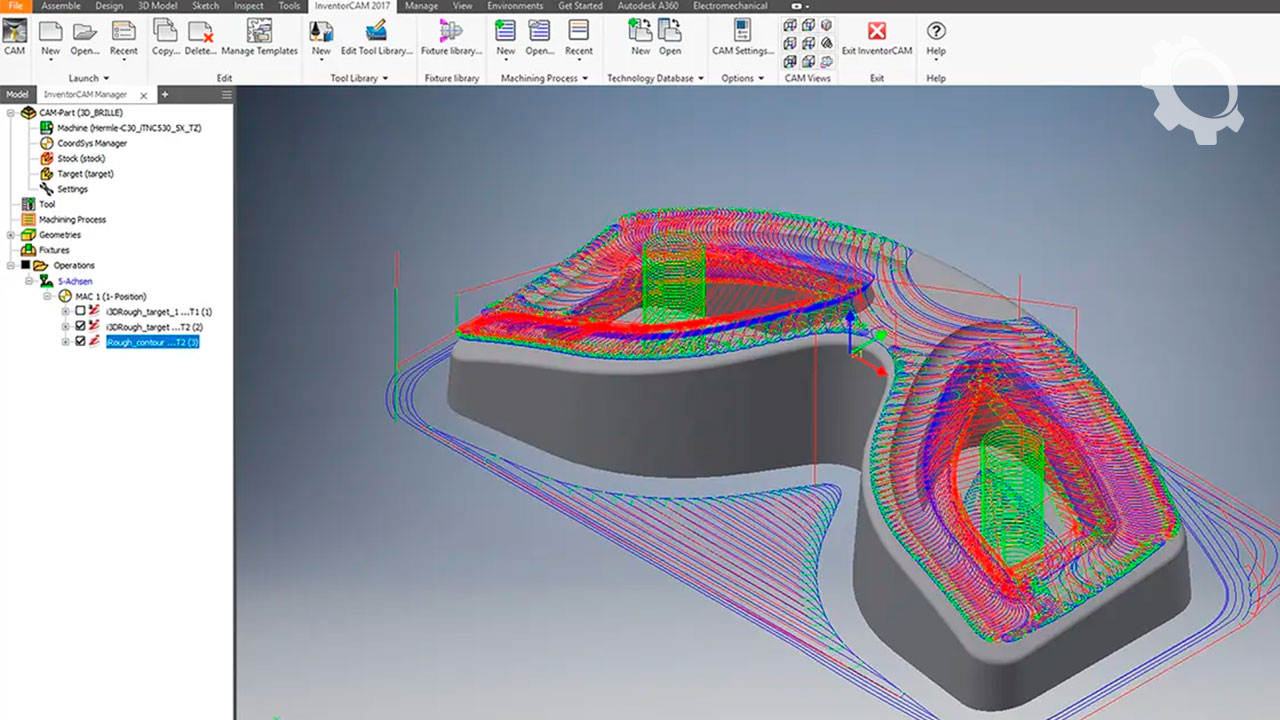Click the Exit InventorCAM red X icon
Screen dimensions: 1280x720
876,32
